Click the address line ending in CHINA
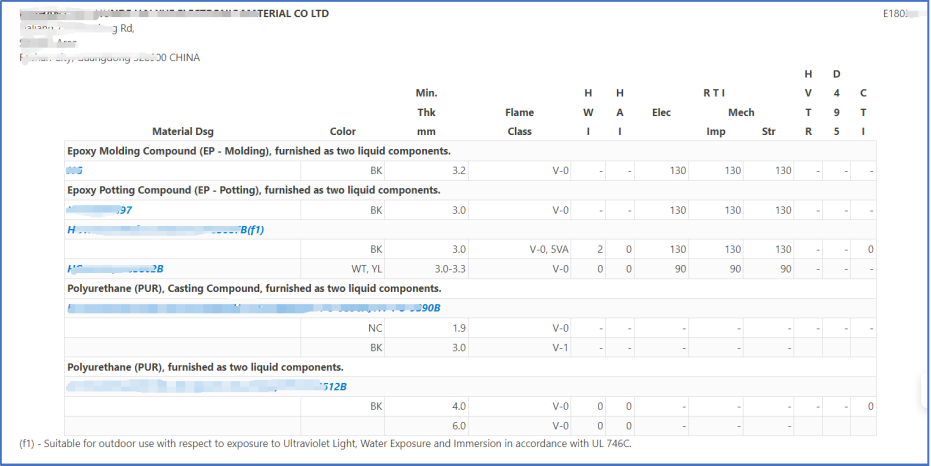The image size is (931, 466). pos(110,58)
